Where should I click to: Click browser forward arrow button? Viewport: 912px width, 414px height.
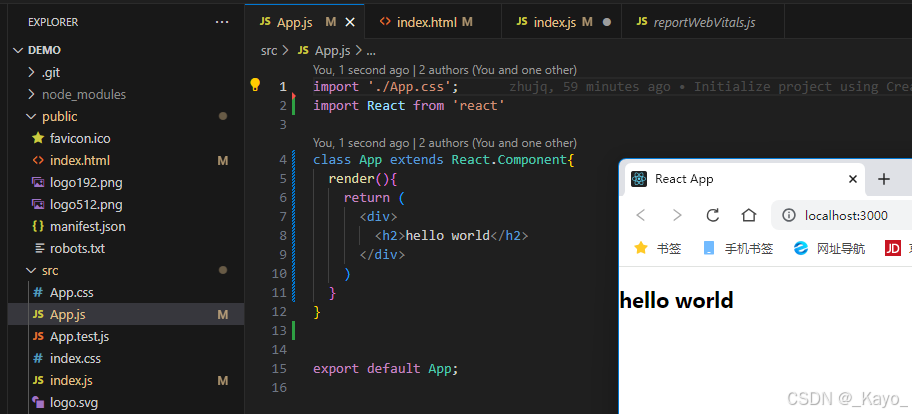(x=676, y=215)
